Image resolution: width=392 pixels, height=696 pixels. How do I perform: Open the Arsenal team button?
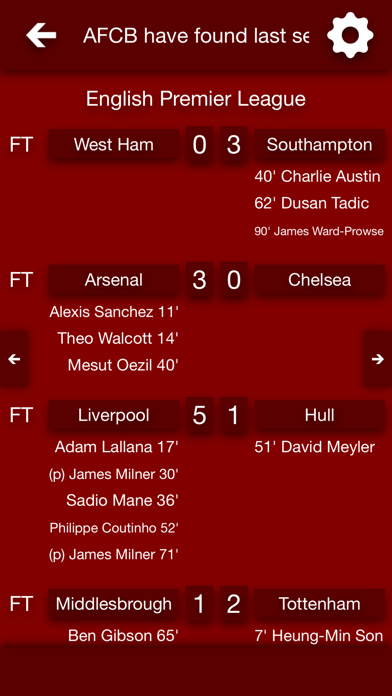[114, 280]
